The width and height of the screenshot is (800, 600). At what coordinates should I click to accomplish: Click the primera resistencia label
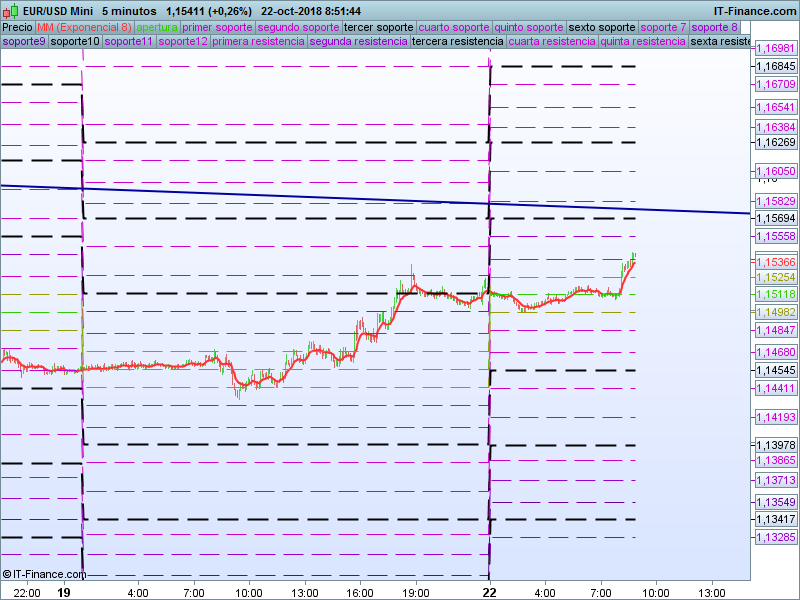(x=258, y=42)
